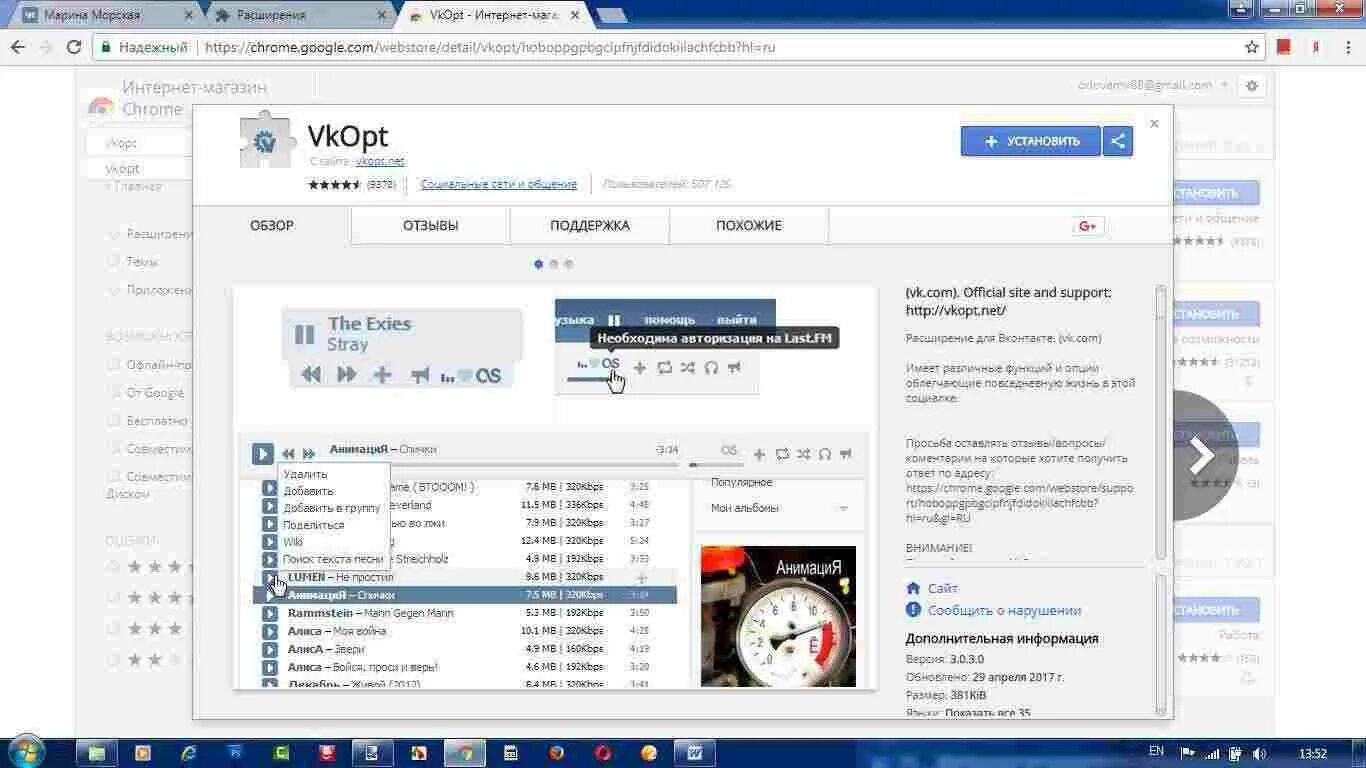Click the description scrollbar in the dialog
Image resolution: width=1366 pixels, height=768 pixels.
coord(1161,422)
